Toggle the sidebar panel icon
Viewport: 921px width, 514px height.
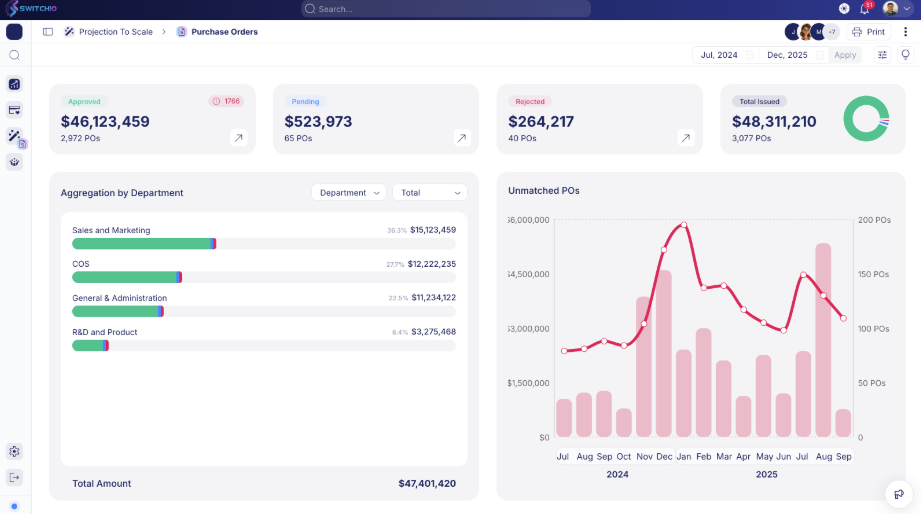(x=48, y=32)
